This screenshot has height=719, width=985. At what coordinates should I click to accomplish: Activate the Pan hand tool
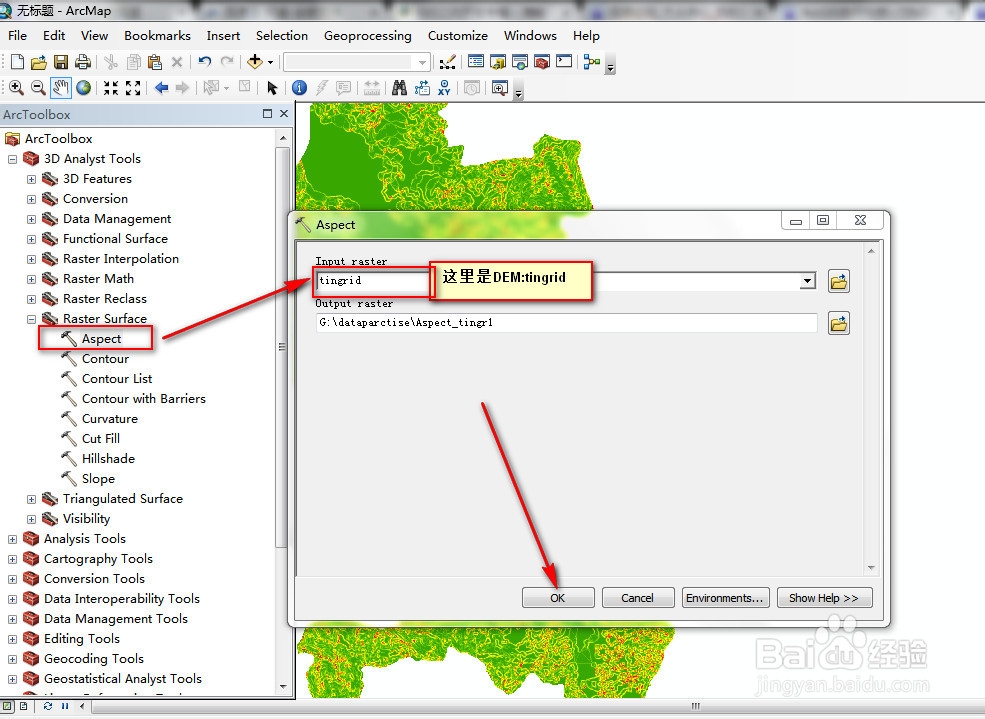point(61,88)
